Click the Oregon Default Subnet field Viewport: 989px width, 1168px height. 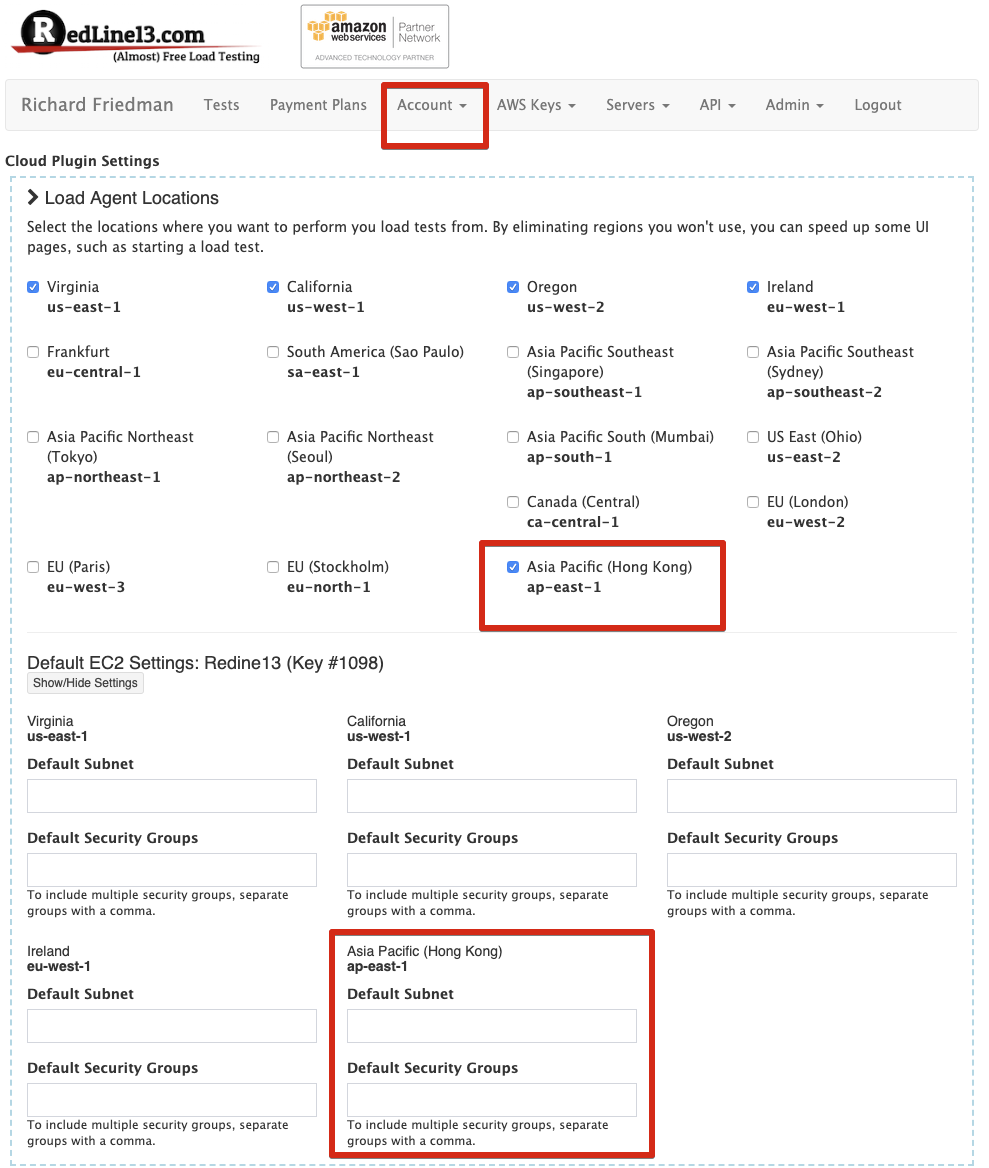(x=812, y=796)
